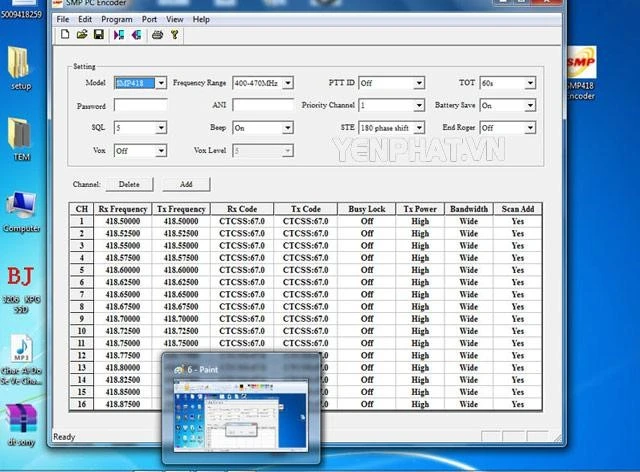Click the Help question mark toolbar icon
Image resolution: width=640 pixels, height=472 pixels.
(174, 35)
